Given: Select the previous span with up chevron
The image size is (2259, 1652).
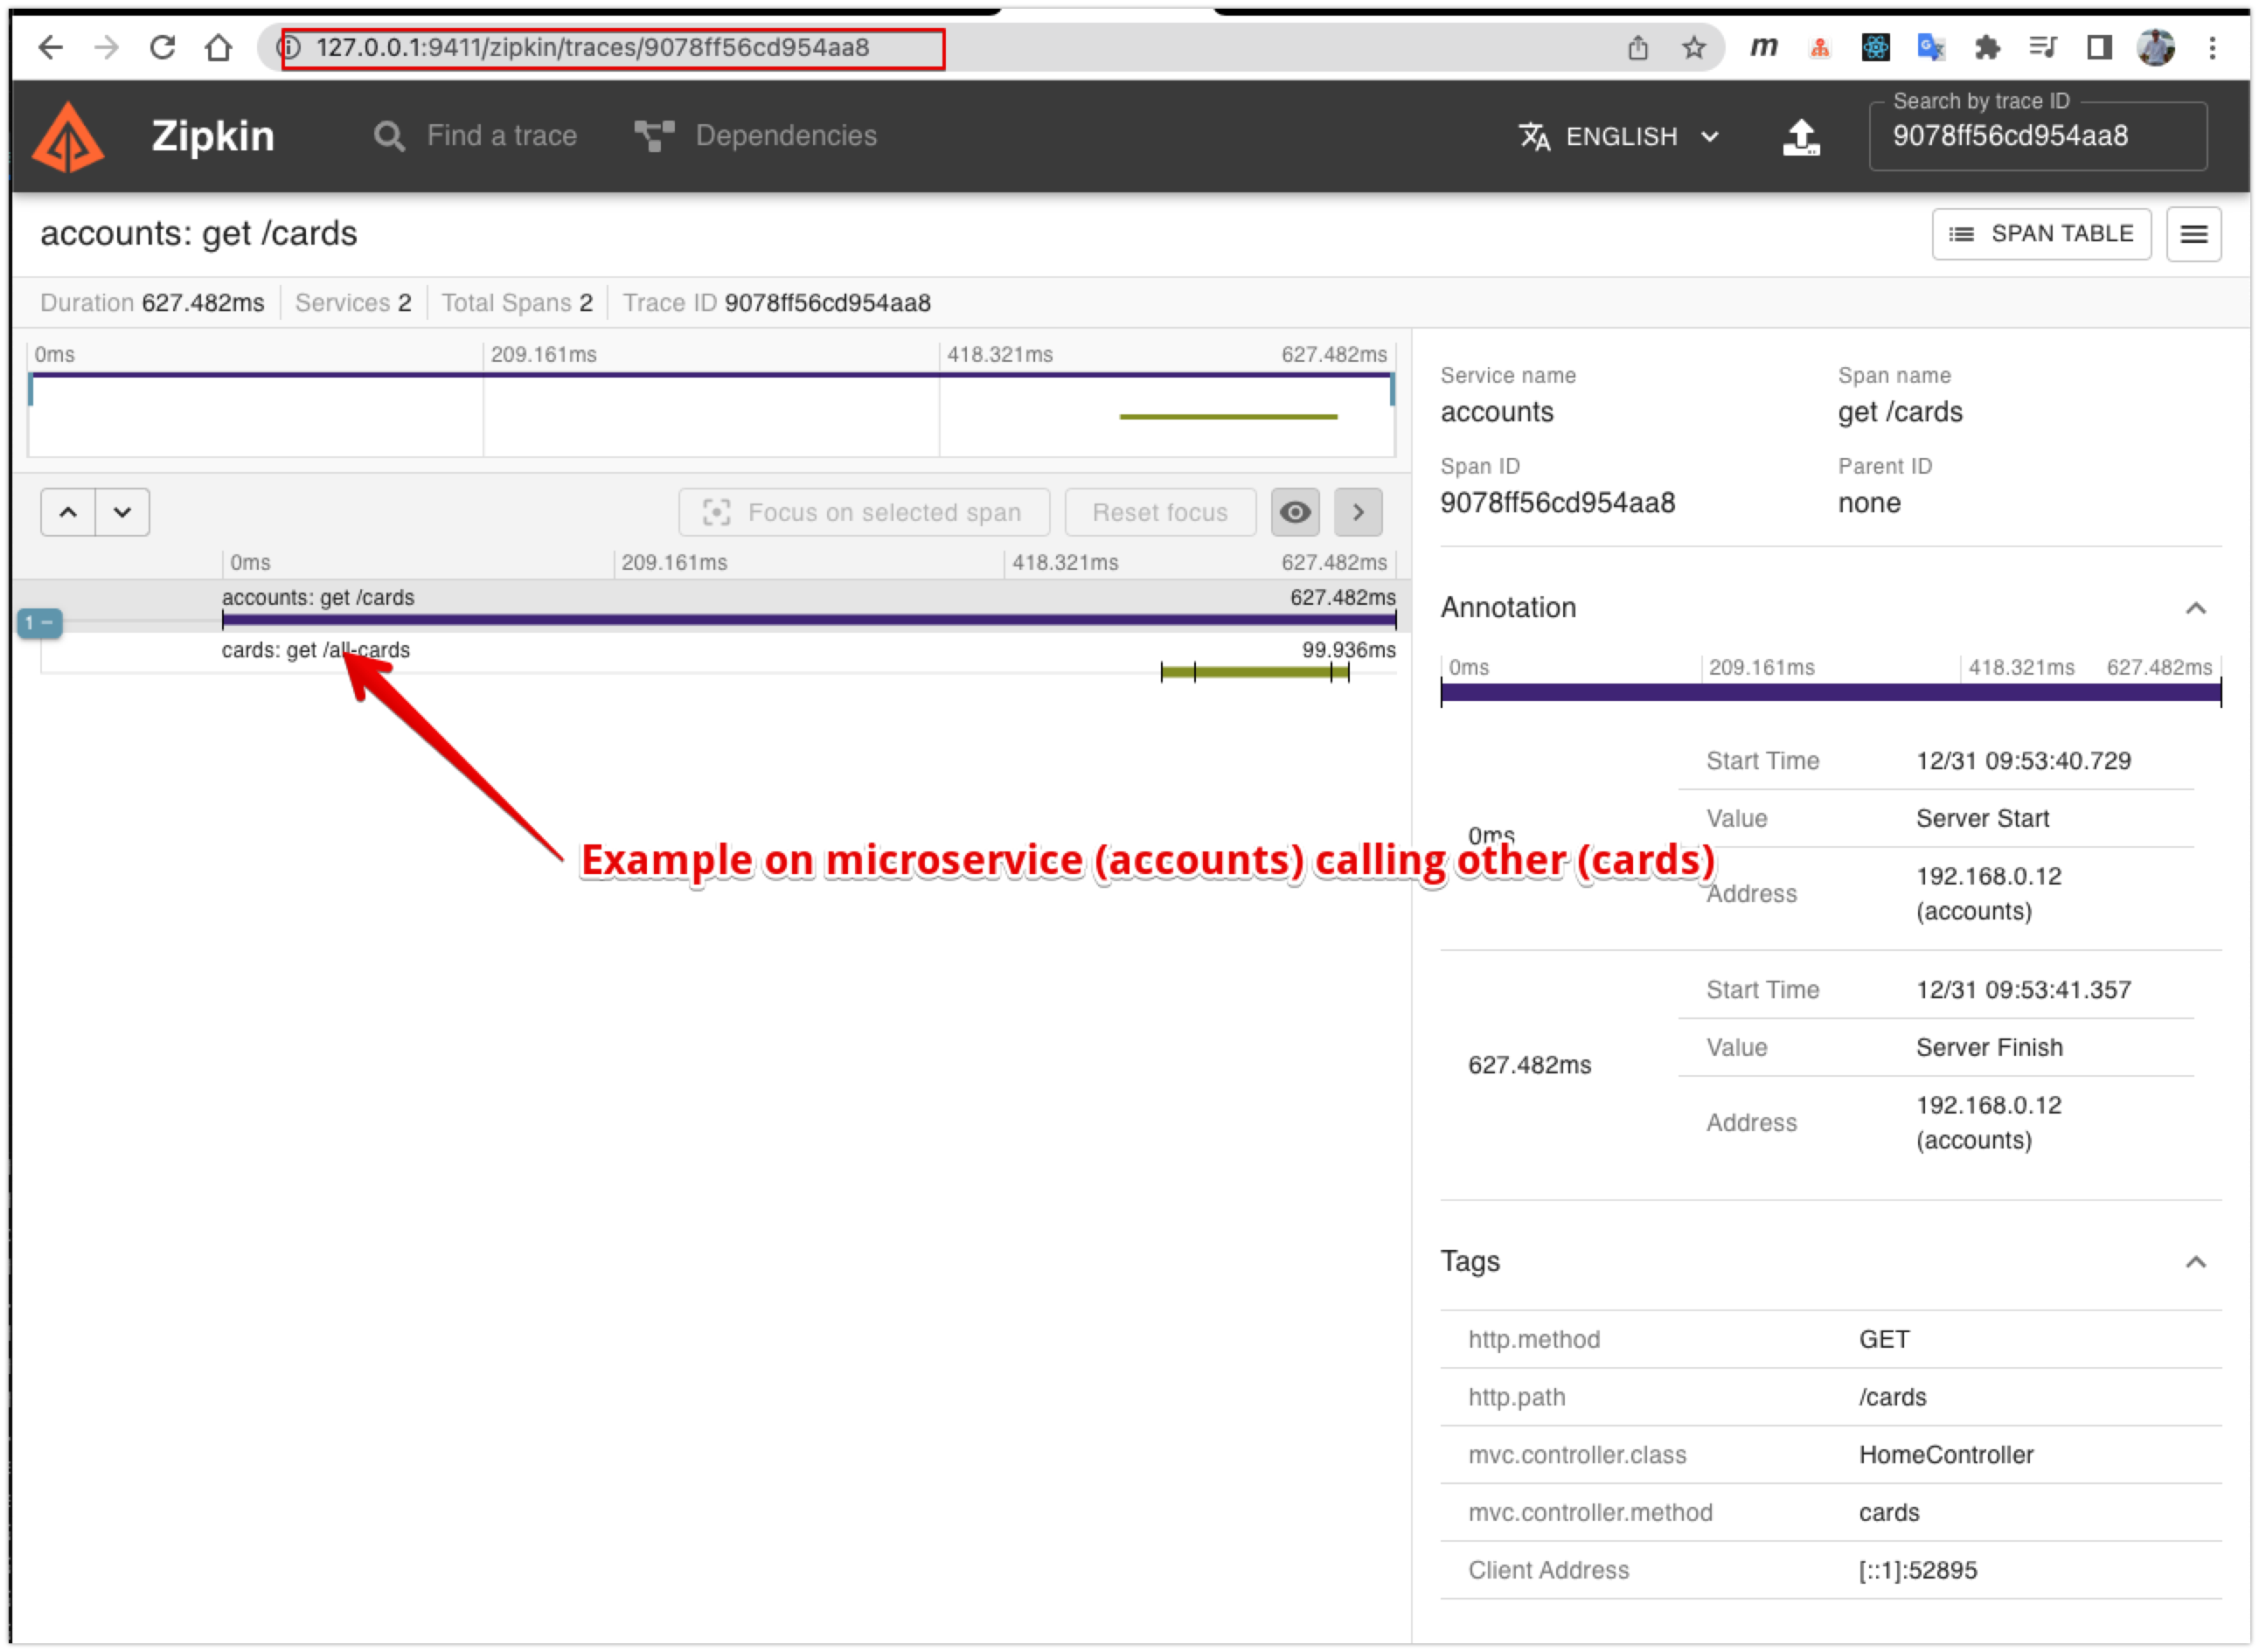Looking at the screenshot, I should coord(68,512).
